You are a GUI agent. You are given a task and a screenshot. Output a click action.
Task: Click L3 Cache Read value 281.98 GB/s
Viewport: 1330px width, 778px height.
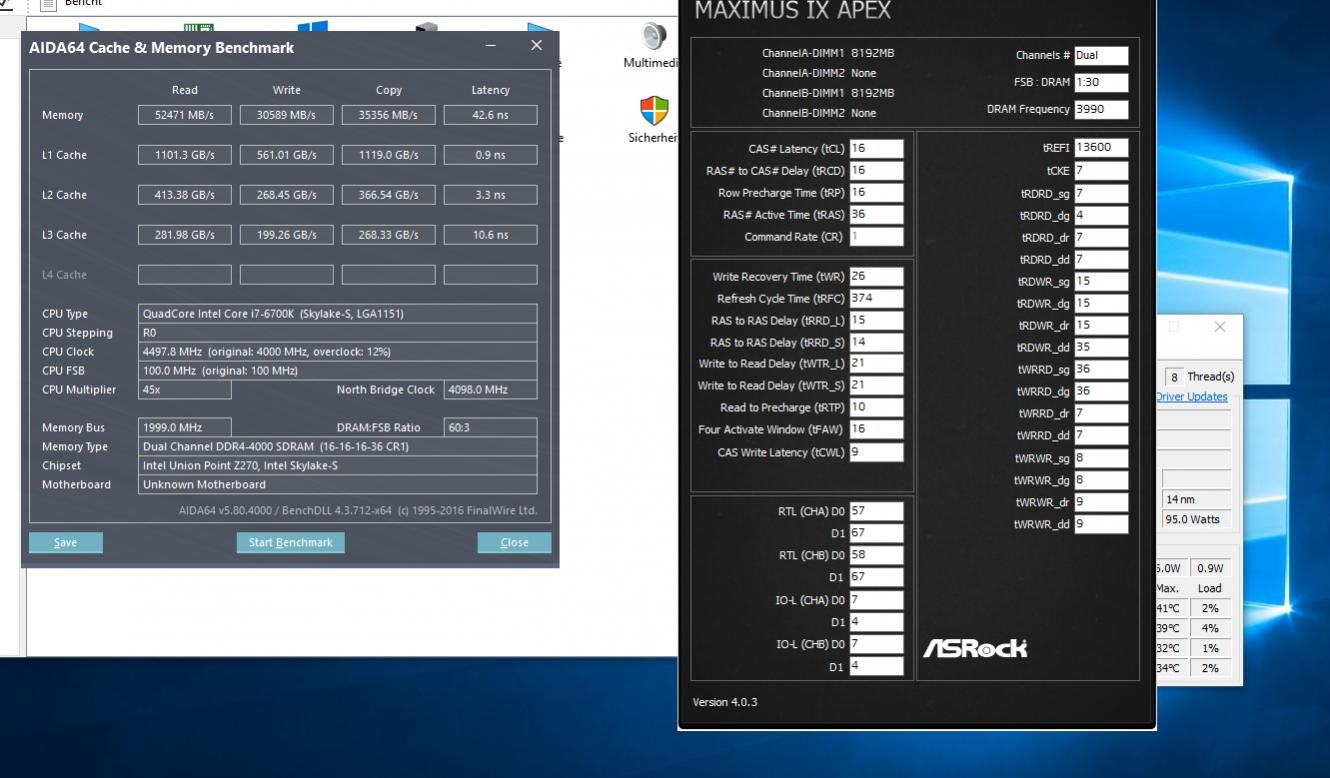coord(185,235)
